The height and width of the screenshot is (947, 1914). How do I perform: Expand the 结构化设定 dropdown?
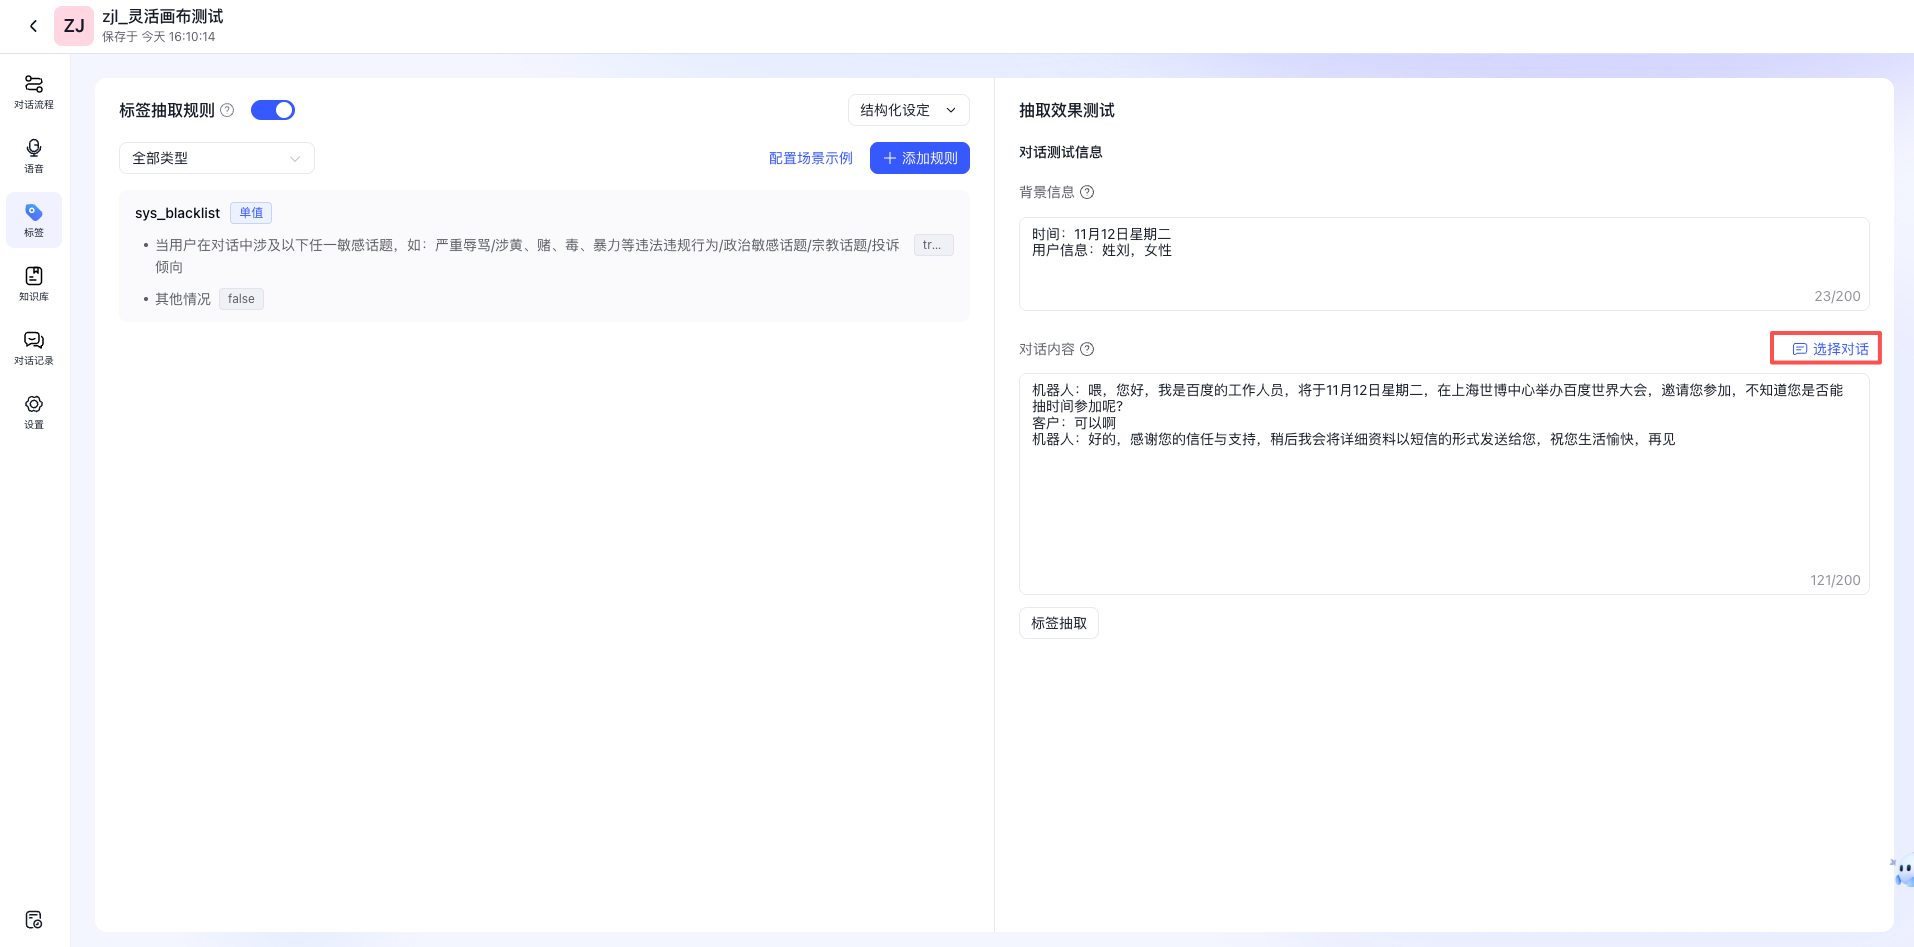(908, 110)
